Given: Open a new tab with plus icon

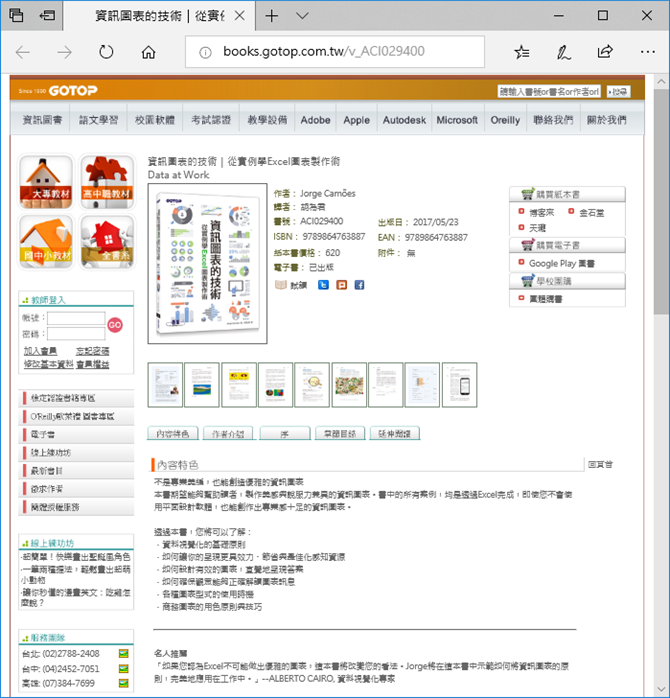Looking at the screenshot, I should (x=272, y=16).
